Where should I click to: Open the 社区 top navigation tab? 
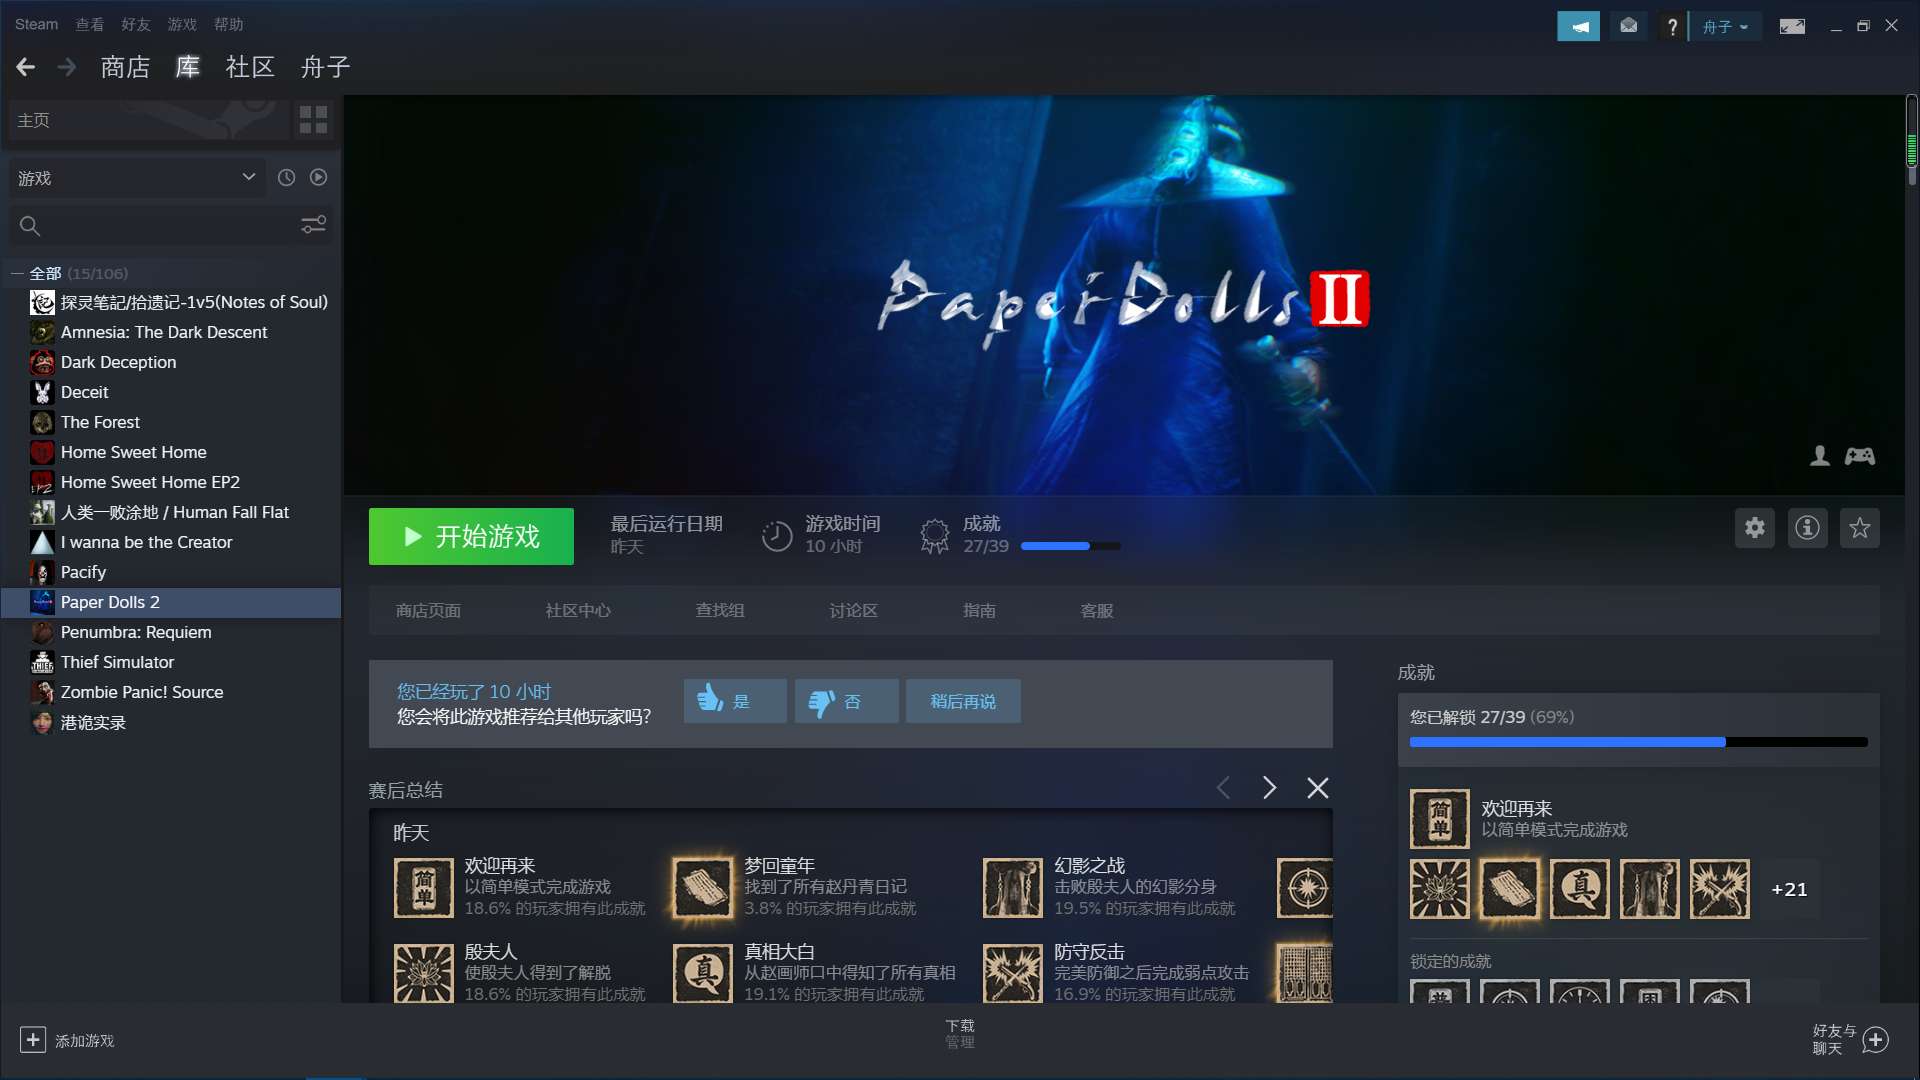coord(250,67)
